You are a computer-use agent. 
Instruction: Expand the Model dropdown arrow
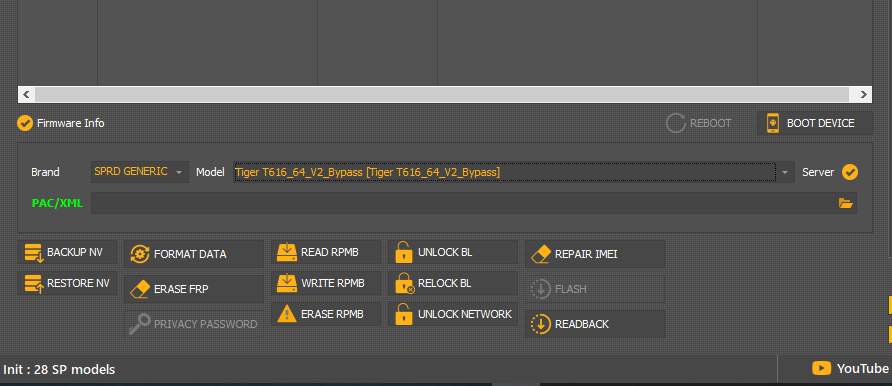[786, 172]
